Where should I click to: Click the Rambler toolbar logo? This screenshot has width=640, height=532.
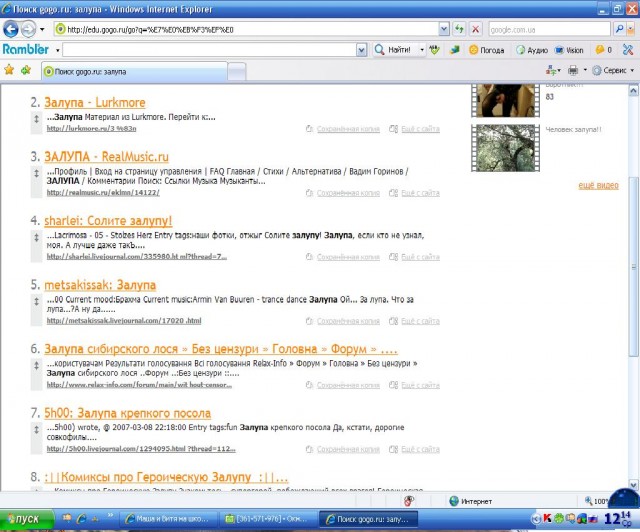pos(26,49)
